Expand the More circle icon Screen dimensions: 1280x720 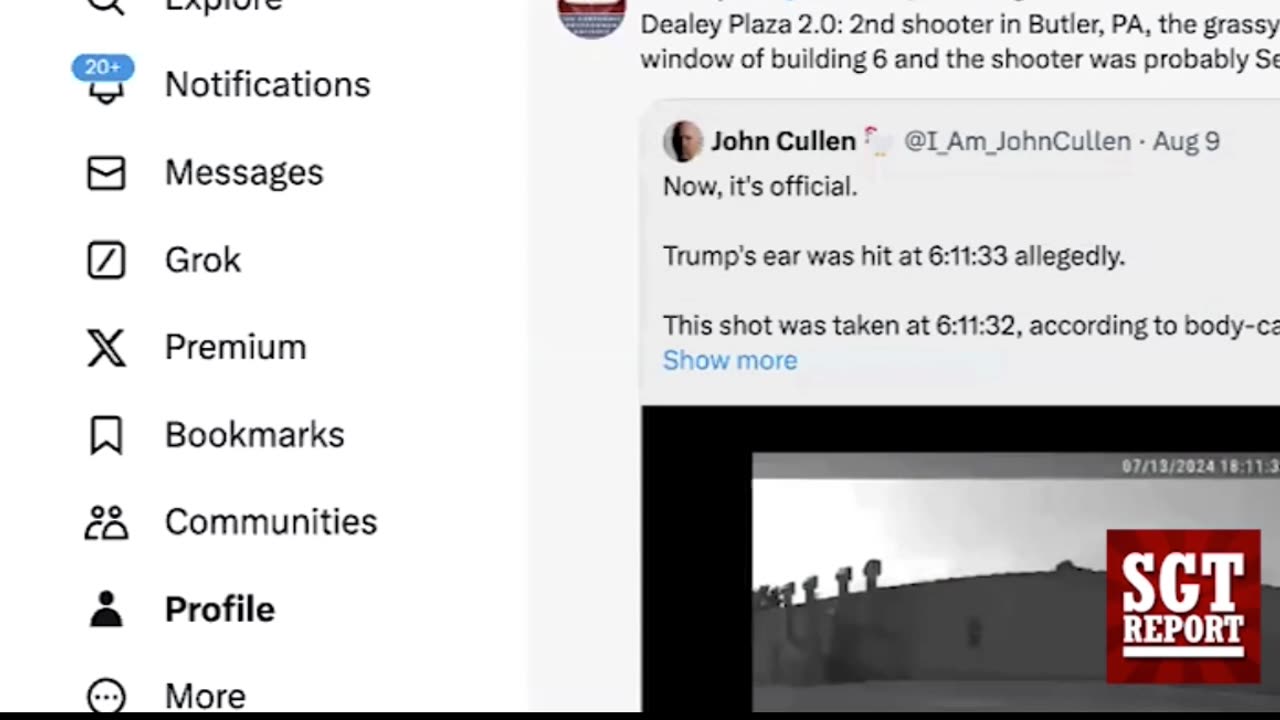pos(106,695)
